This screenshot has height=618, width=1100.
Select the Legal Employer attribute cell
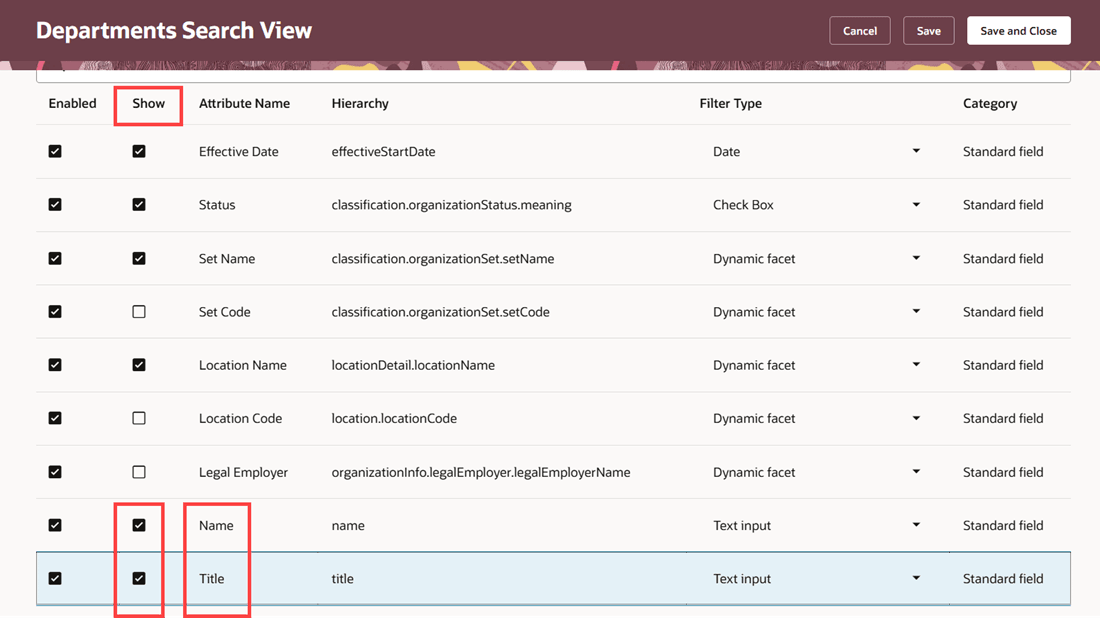243,472
